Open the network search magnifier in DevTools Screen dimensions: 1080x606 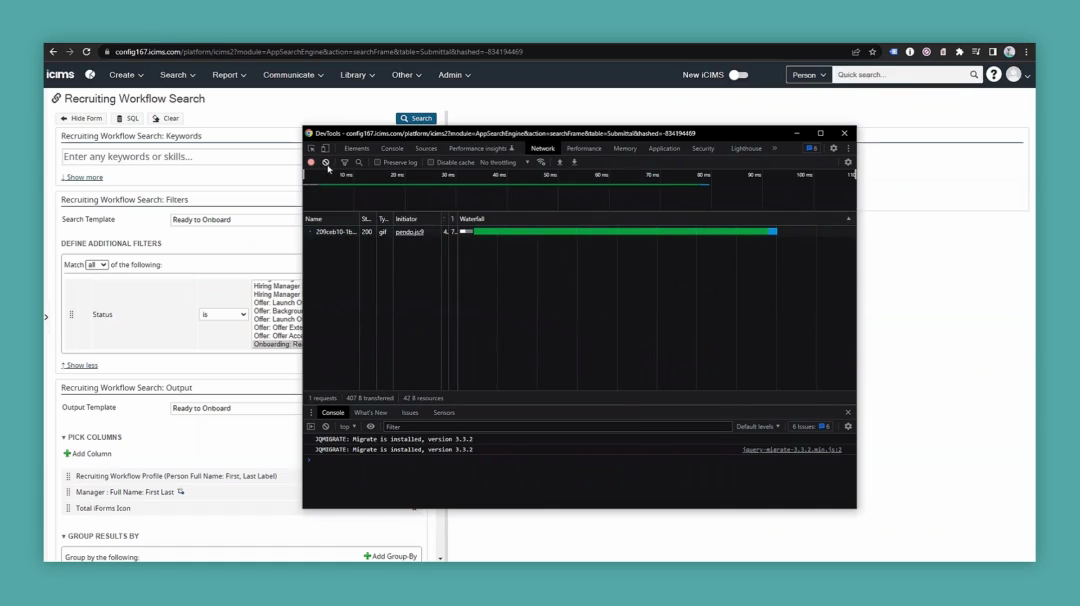[359, 163]
